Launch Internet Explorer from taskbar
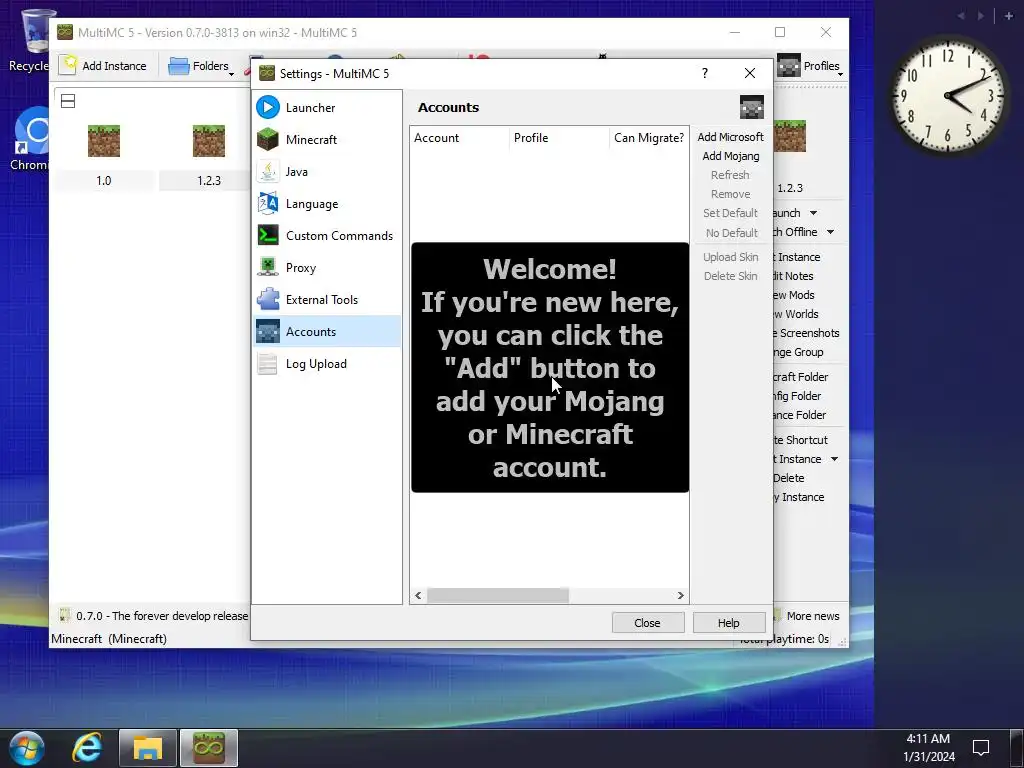 (86, 748)
